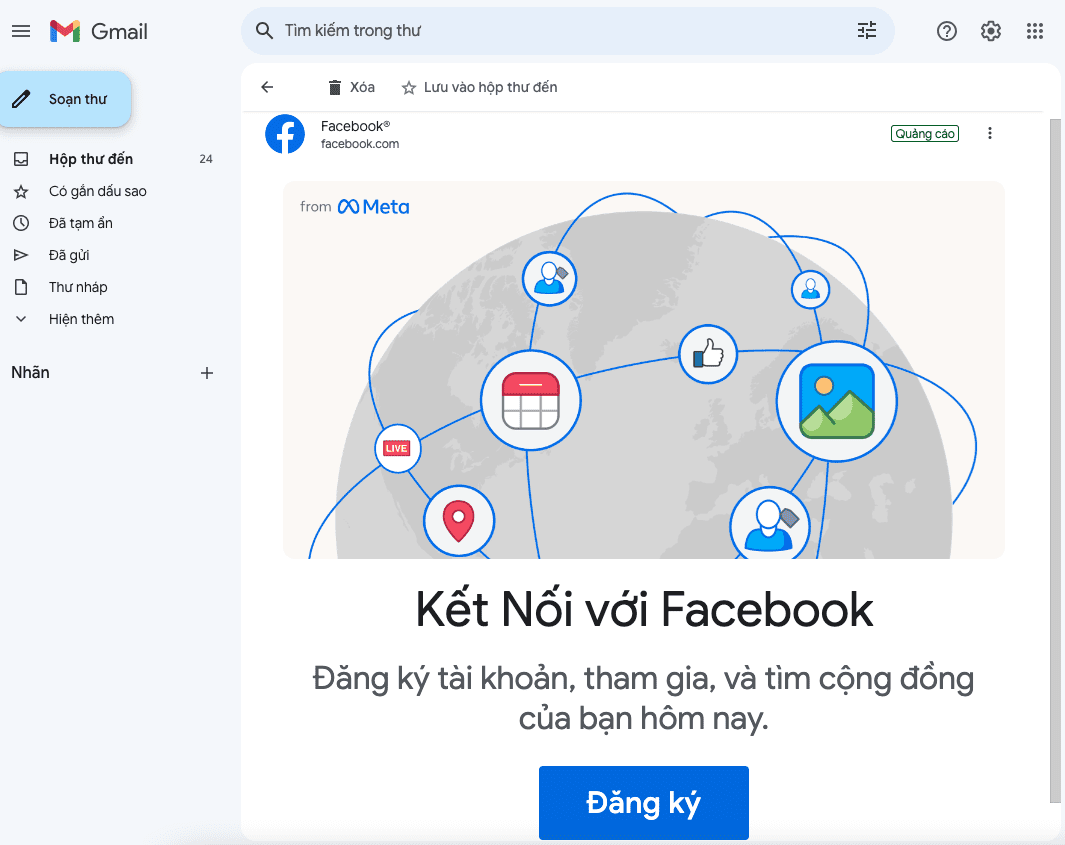
Task: Open Thư nháp folder
Action: tap(78, 287)
